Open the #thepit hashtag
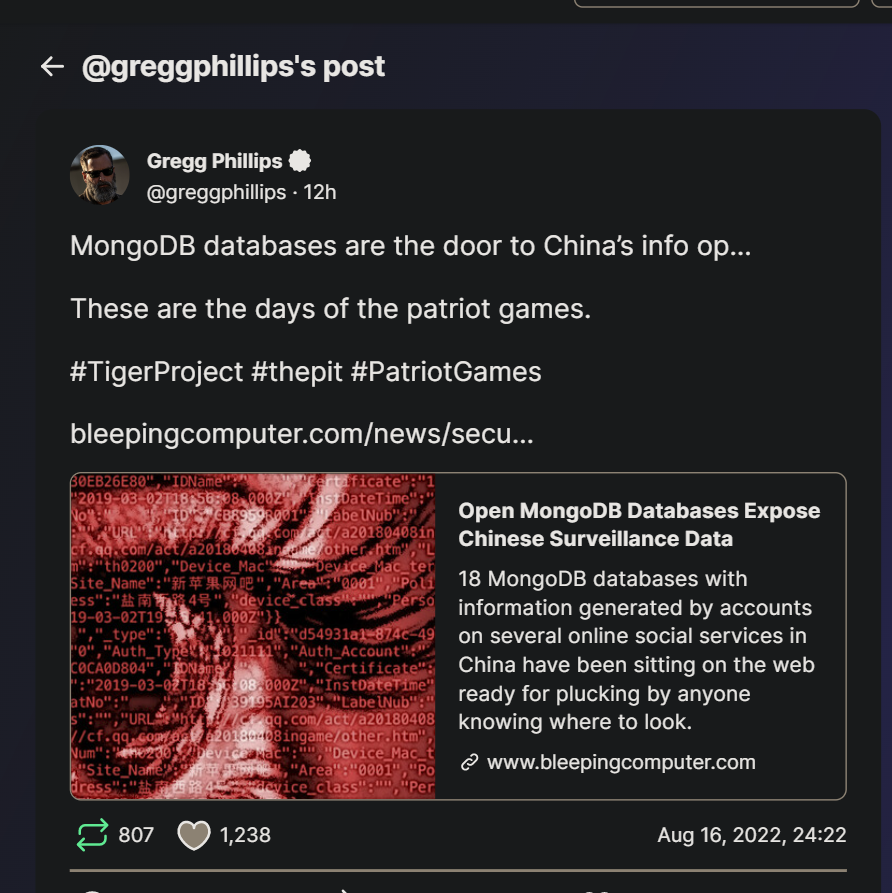Viewport: 892px width, 893px height. 297,372
